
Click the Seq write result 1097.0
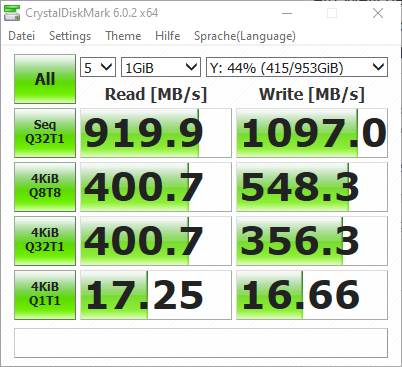pyautogui.click(x=312, y=133)
